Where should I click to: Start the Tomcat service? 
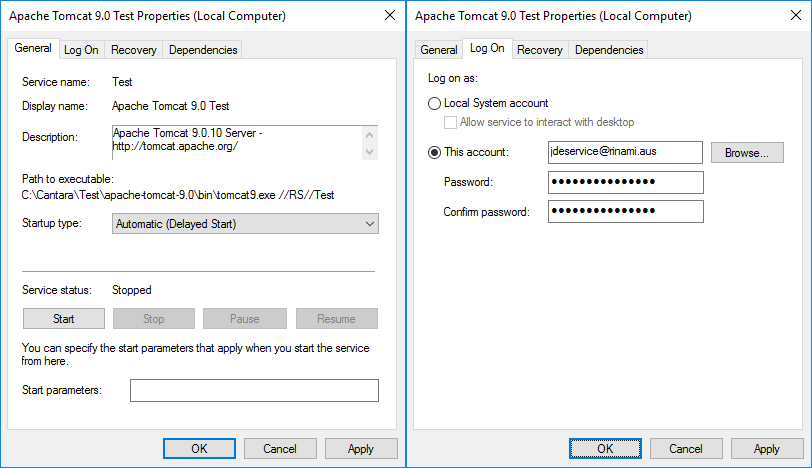63,319
